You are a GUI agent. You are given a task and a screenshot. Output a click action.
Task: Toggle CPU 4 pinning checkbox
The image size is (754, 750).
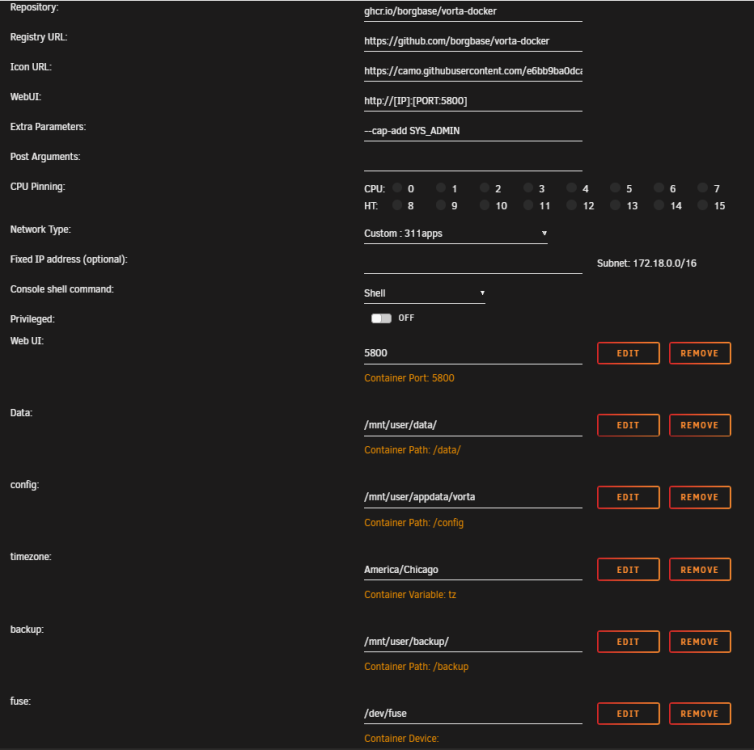click(x=571, y=188)
